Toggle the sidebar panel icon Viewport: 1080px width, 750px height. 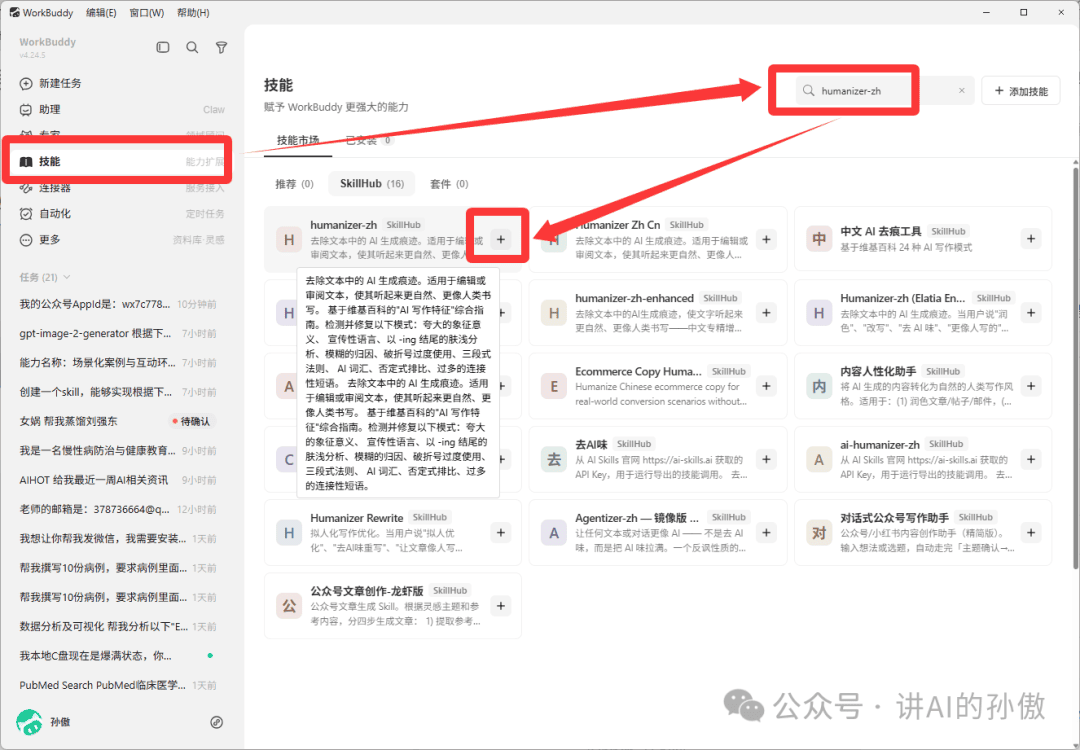[163, 48]
